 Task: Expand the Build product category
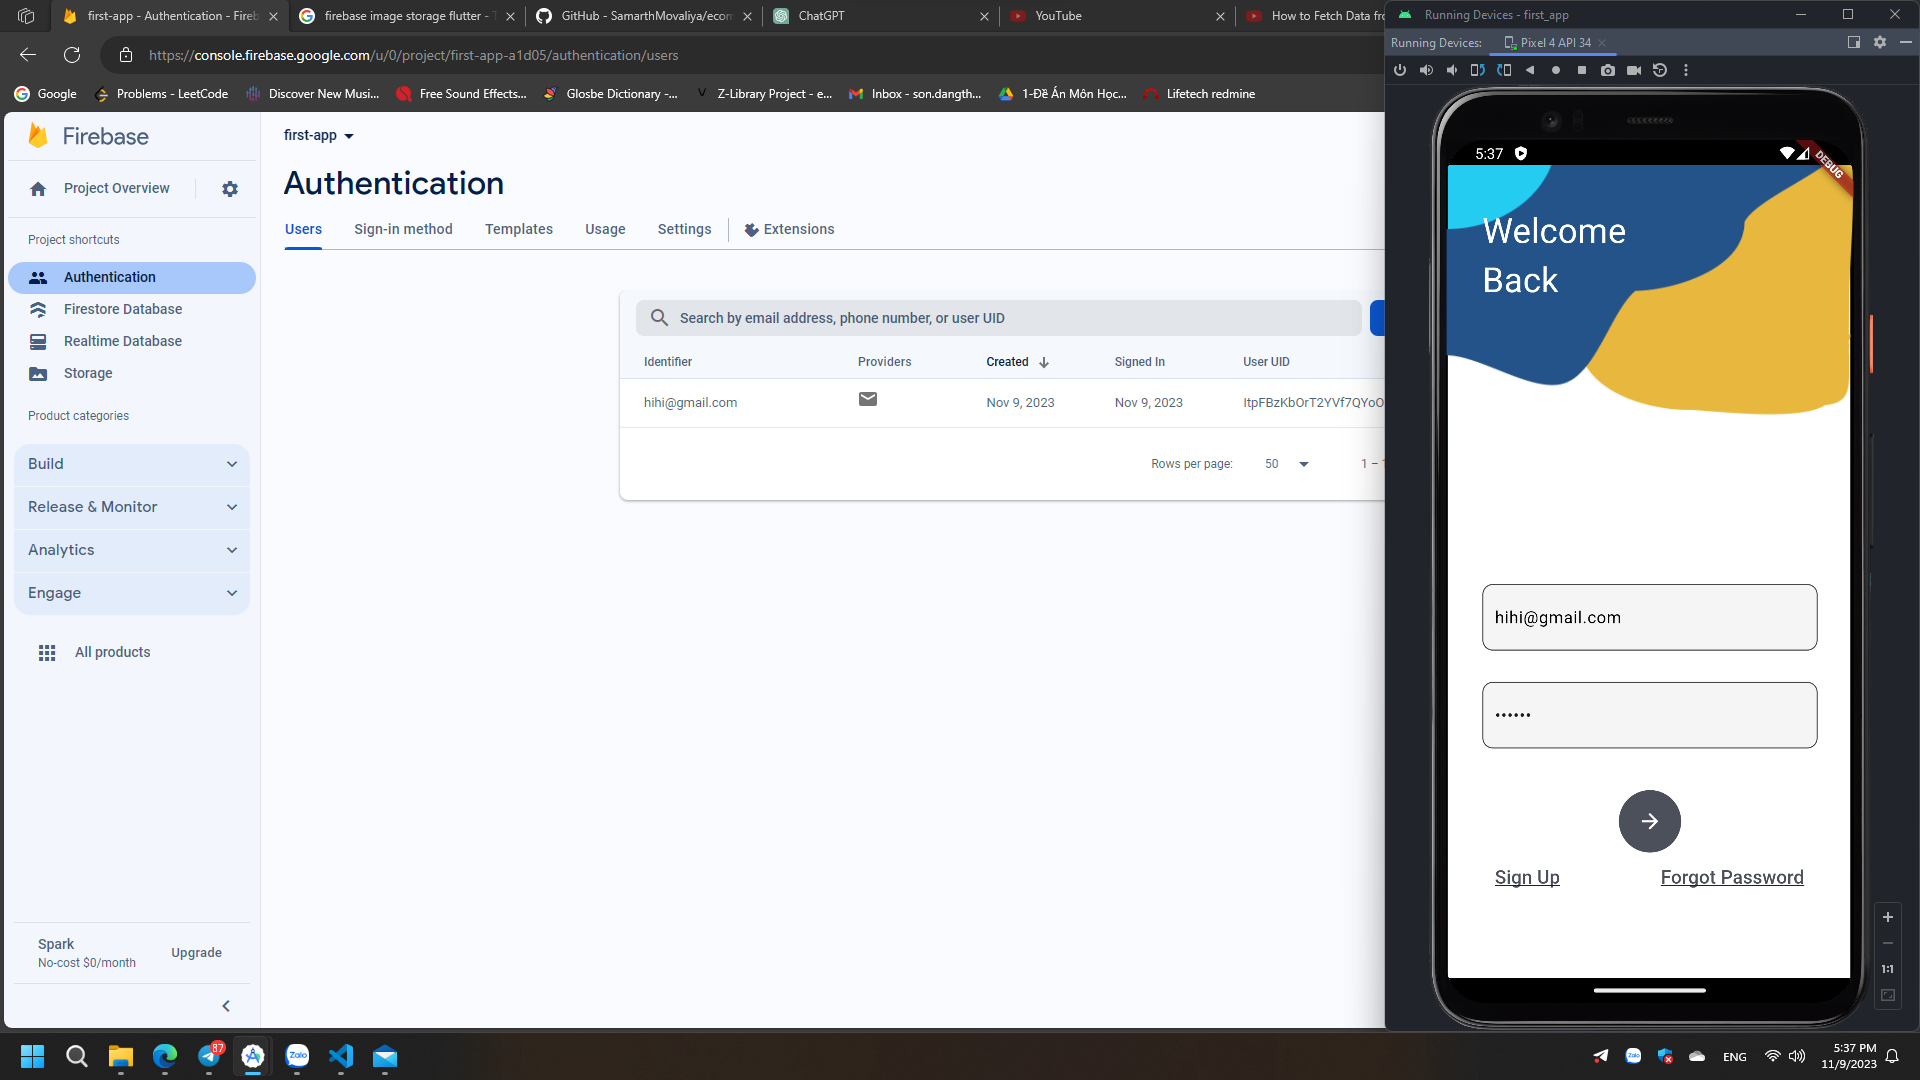coord(132,464)
